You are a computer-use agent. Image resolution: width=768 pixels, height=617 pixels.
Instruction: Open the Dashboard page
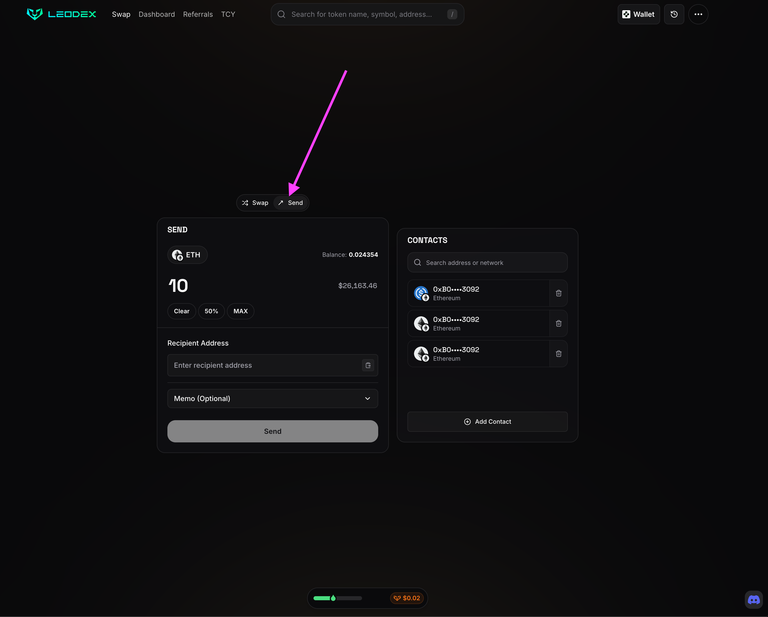pyautogui.click(x=157, y=14)
